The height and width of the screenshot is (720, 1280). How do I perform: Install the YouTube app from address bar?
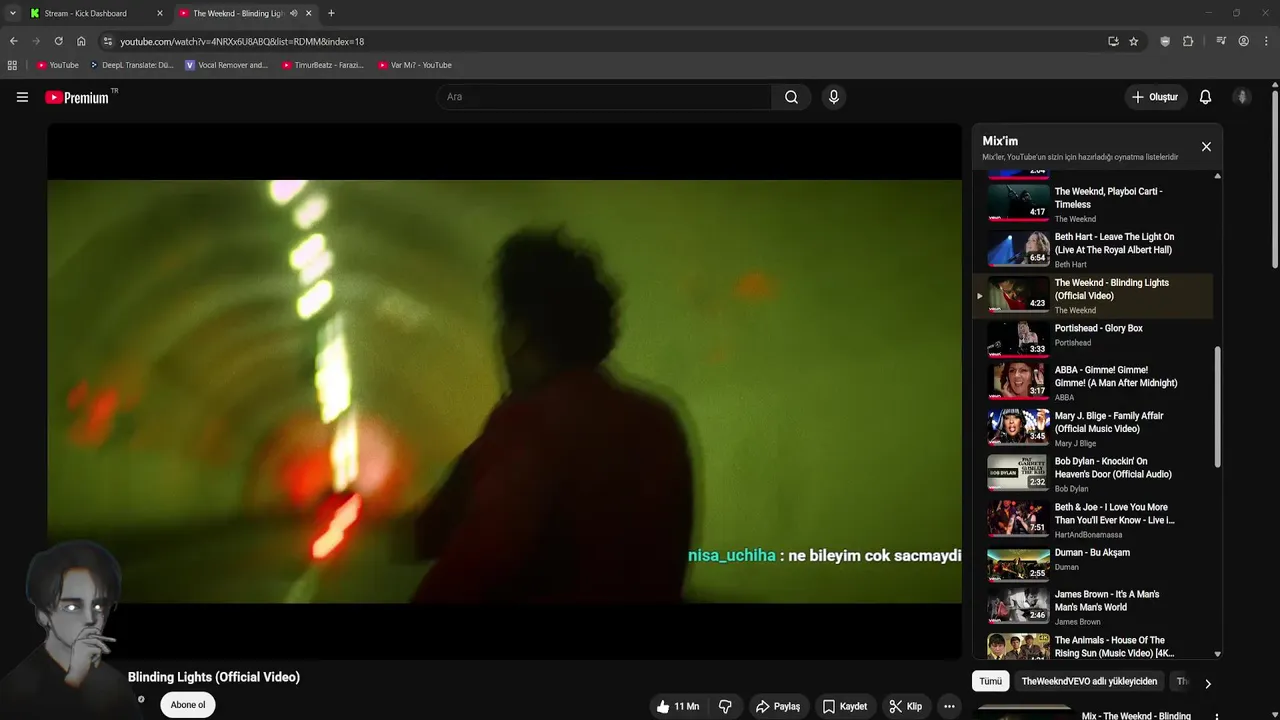[x=1113, y=41]
